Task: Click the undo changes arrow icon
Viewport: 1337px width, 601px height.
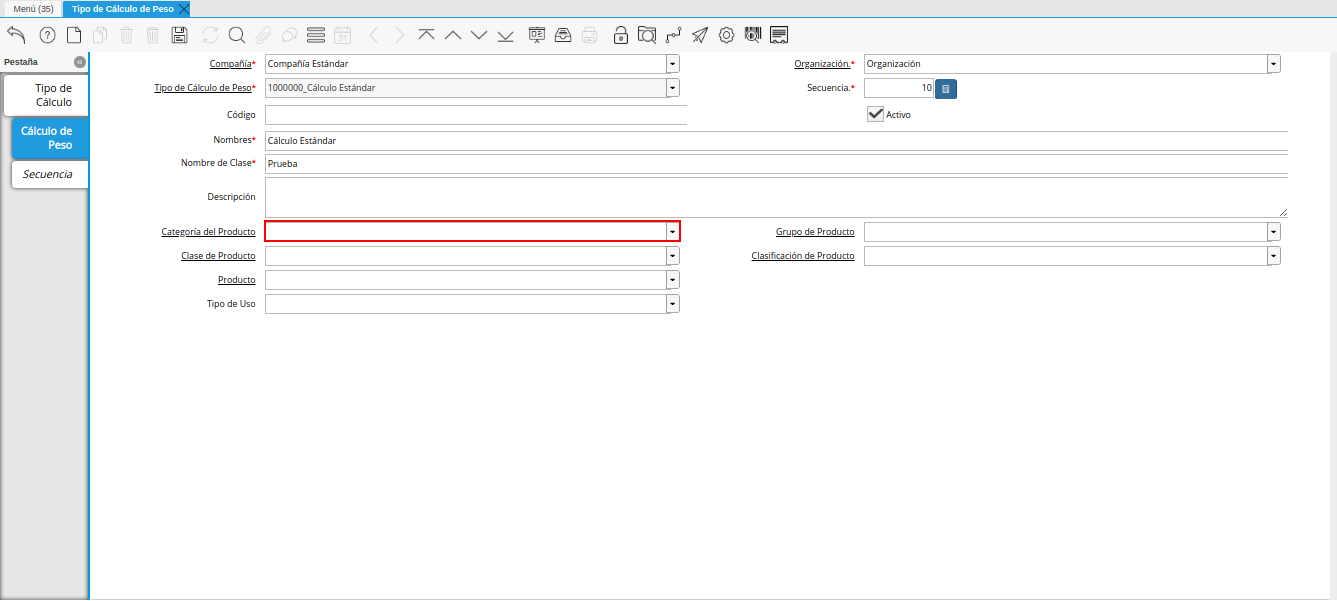Action: click(17, 35)
